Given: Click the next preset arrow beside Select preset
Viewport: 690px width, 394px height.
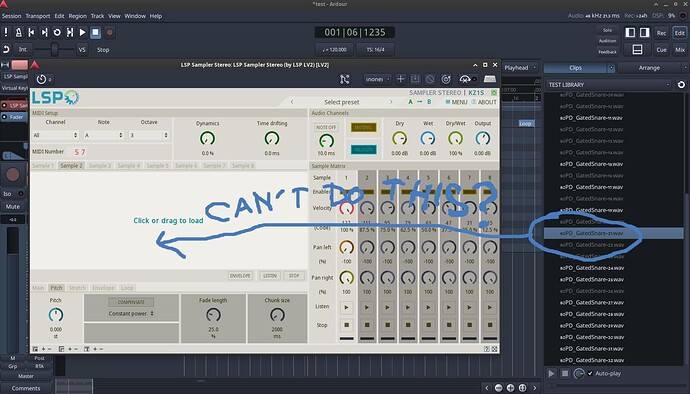Looking at the screenshot, I should coord(390,102).
